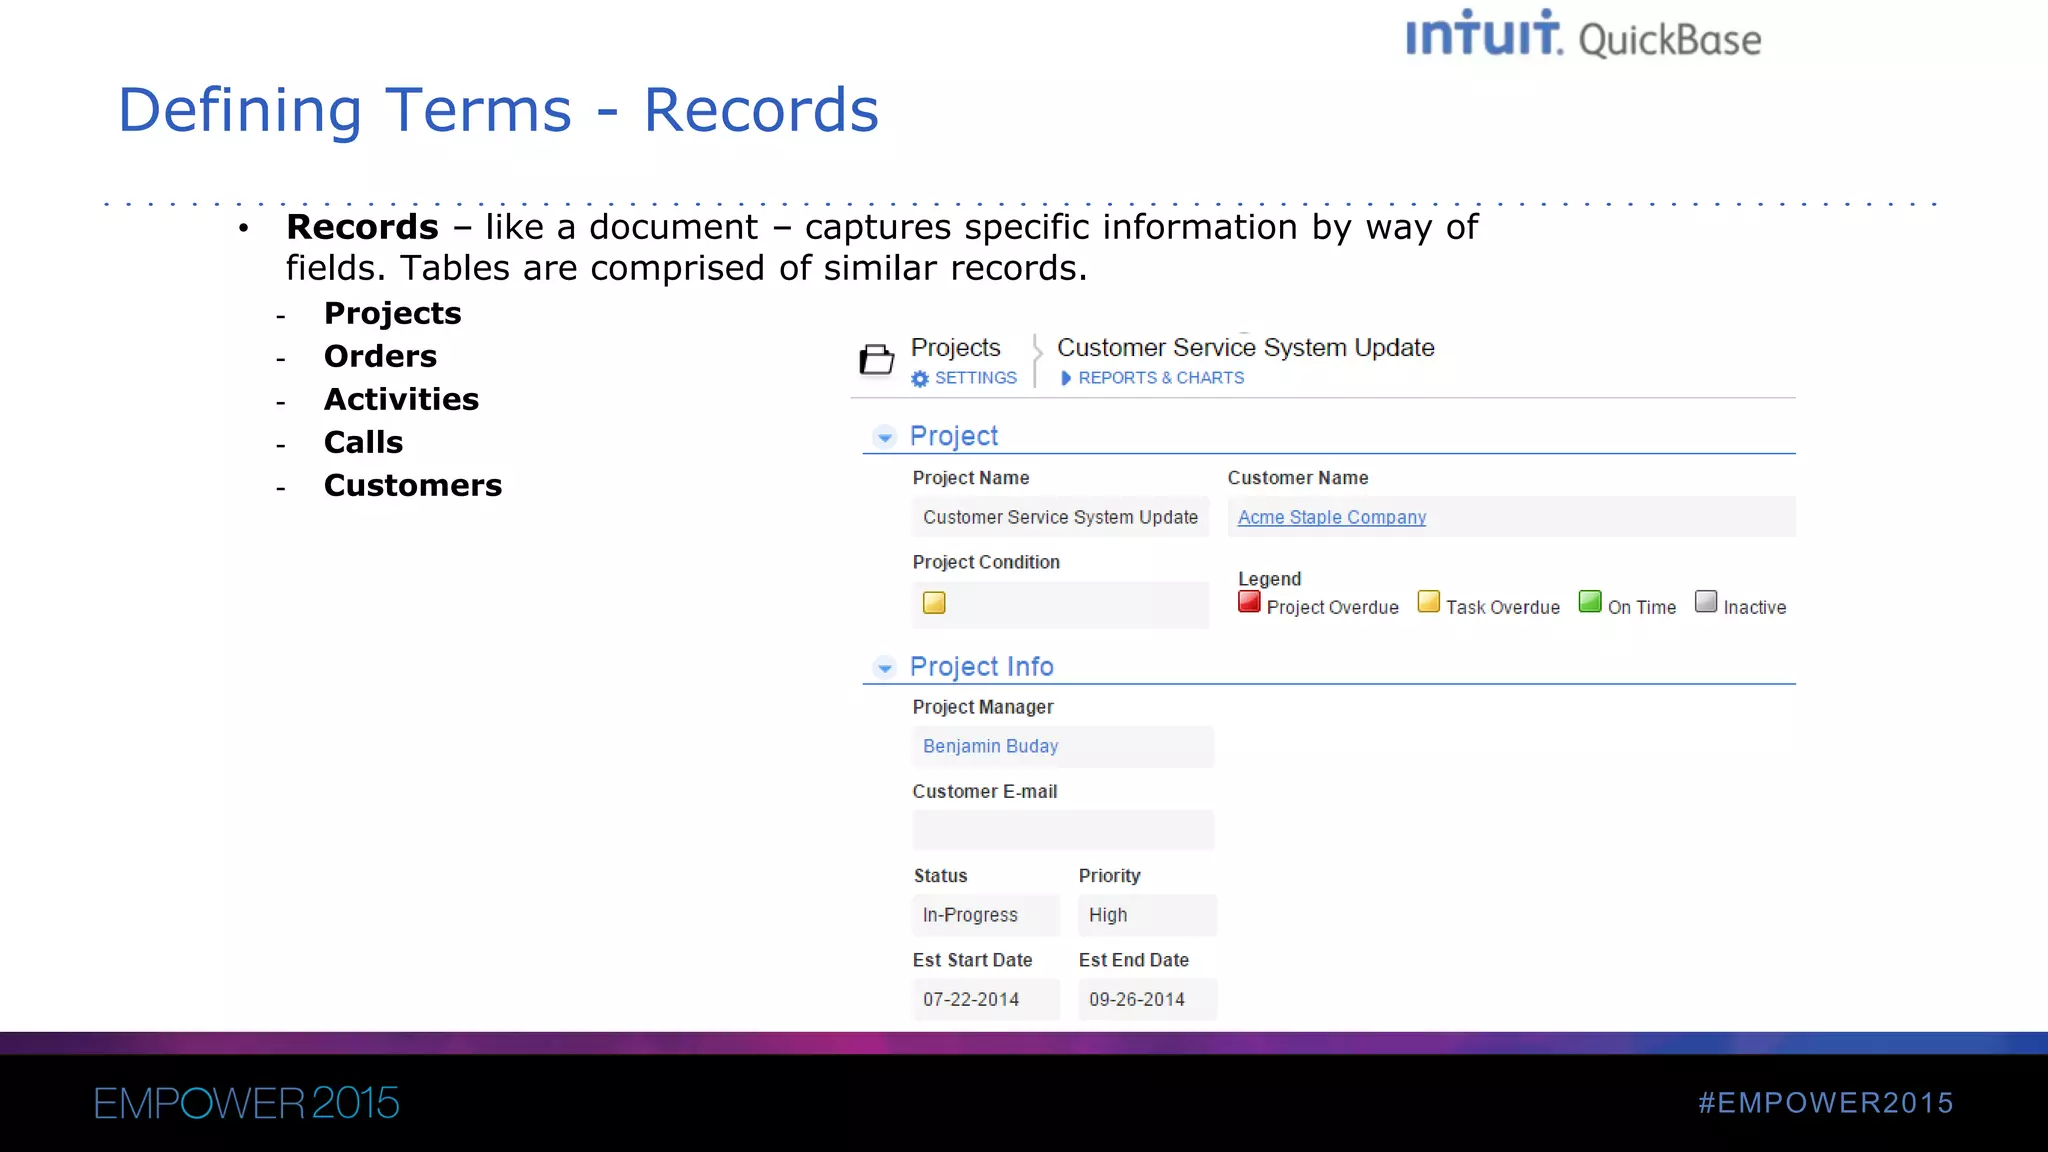Click the Inactive legend text
Image resolution: width=2048 pixels, height=1152 pixels.
pyautogui.click(x=1755, y=607)
